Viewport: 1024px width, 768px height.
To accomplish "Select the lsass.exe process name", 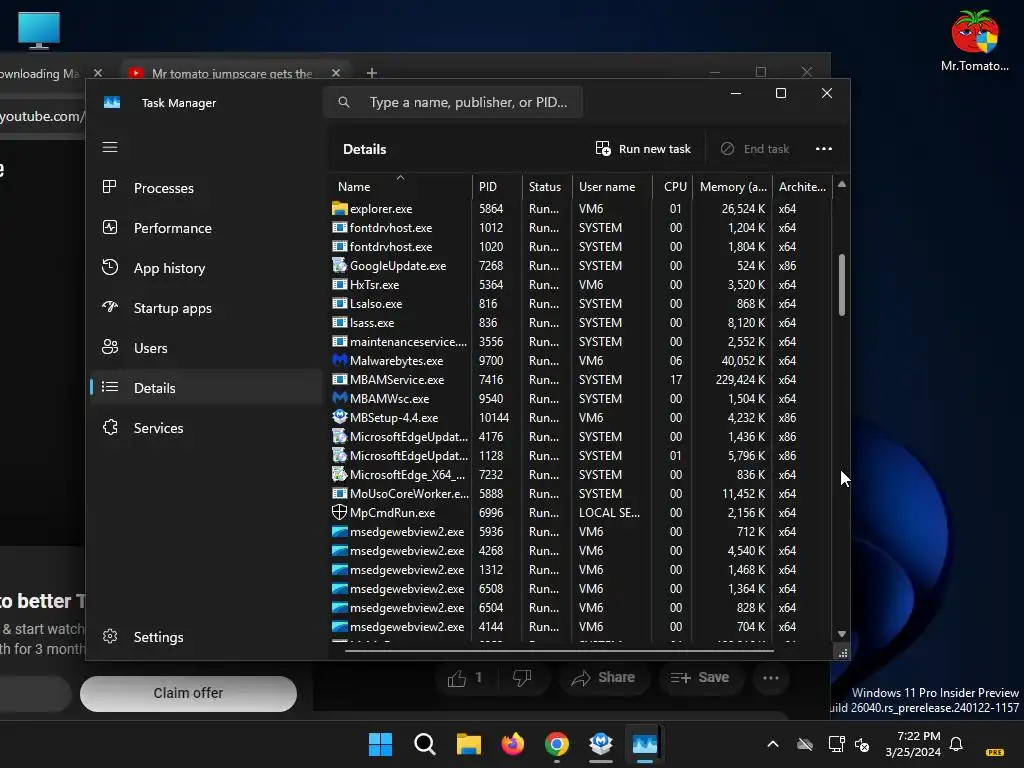I will coord(372,323).
